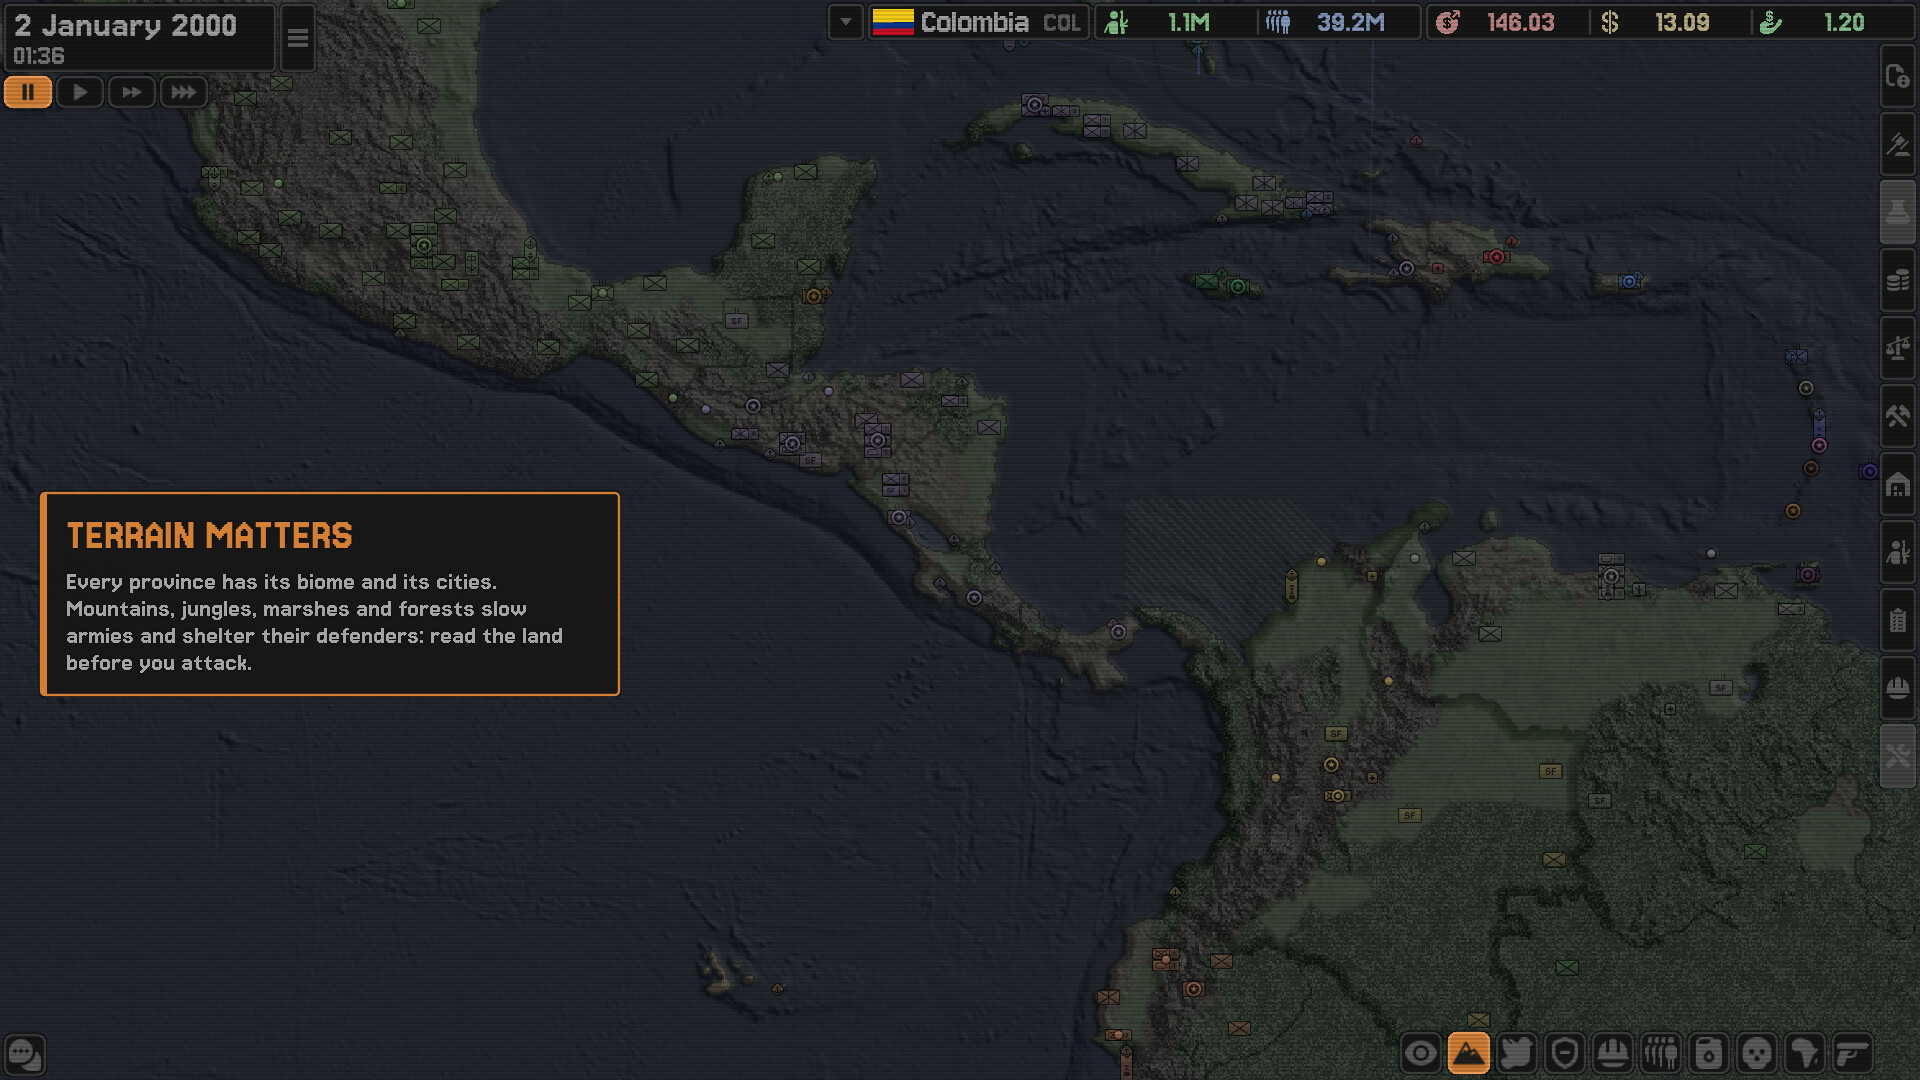Viewport: 1920px width, 1080px height.
Task: Show the population people map mode
Action: tap(1660, 1053)
